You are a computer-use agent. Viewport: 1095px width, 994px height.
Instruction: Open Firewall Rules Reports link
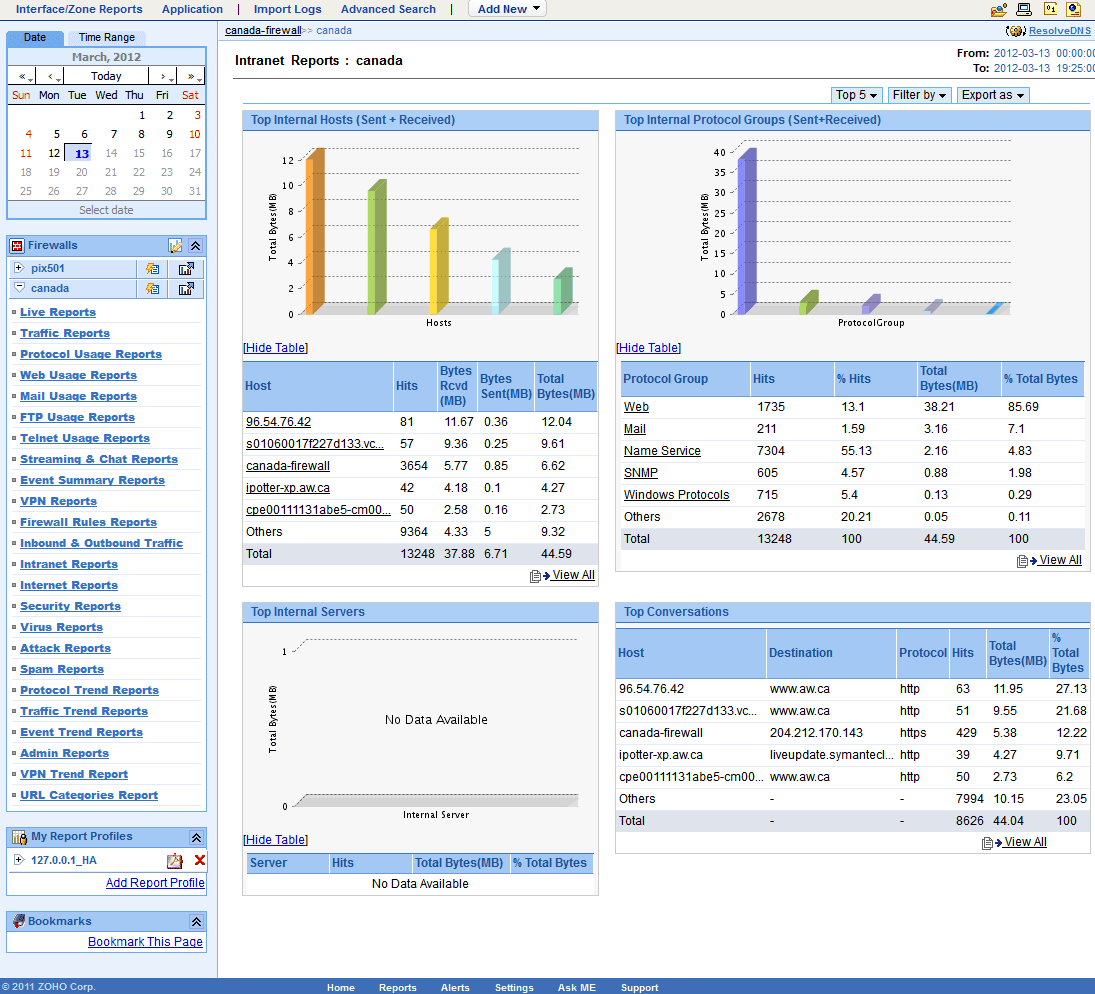[88, 522]
